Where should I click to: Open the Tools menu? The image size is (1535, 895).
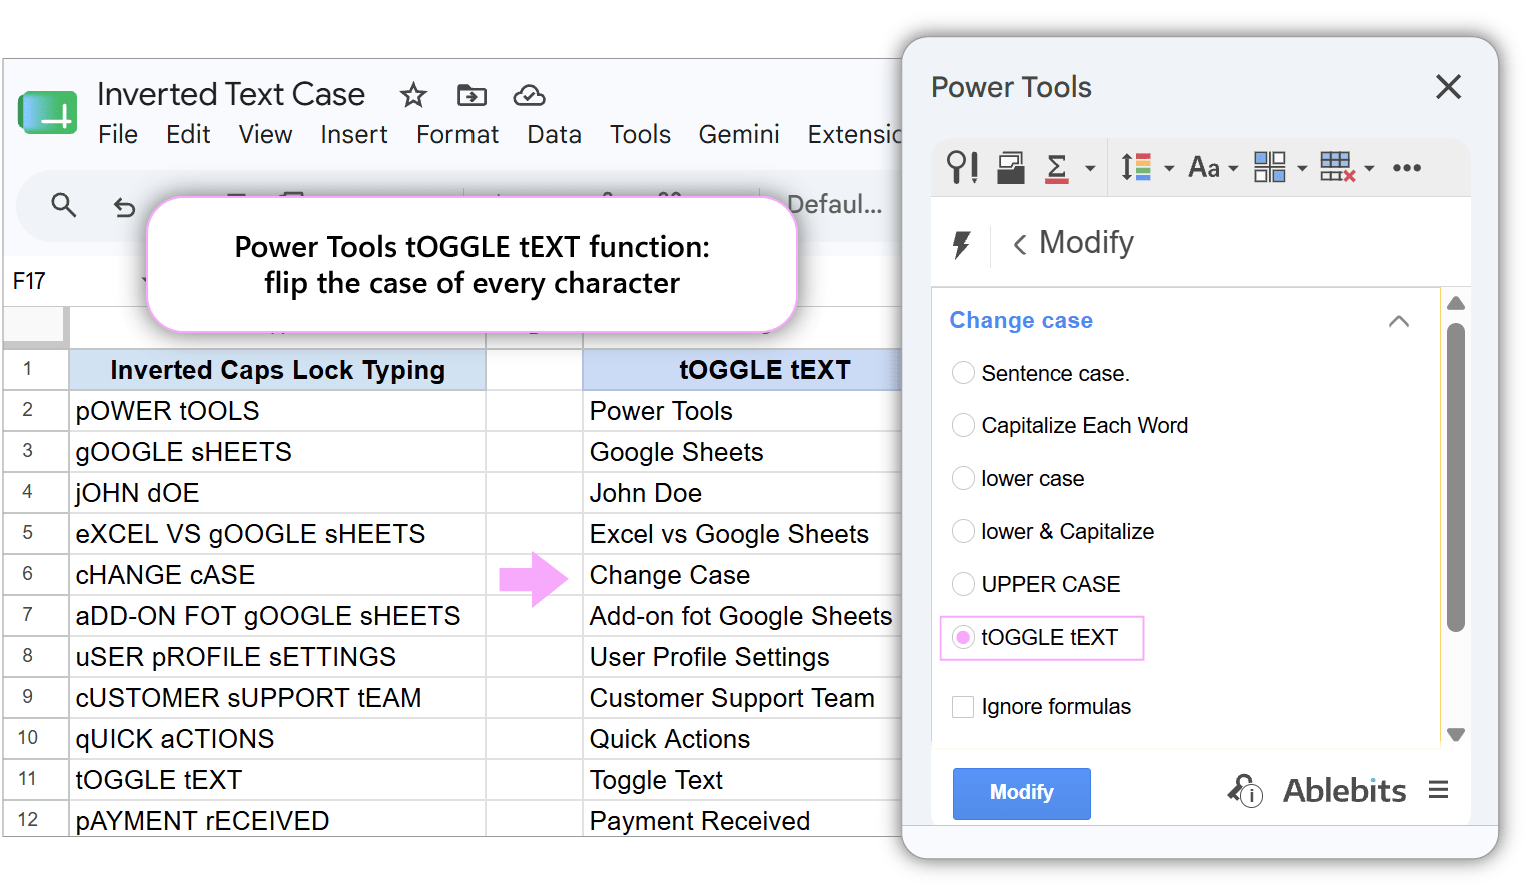pyautogui.click(x=640, y=134)
